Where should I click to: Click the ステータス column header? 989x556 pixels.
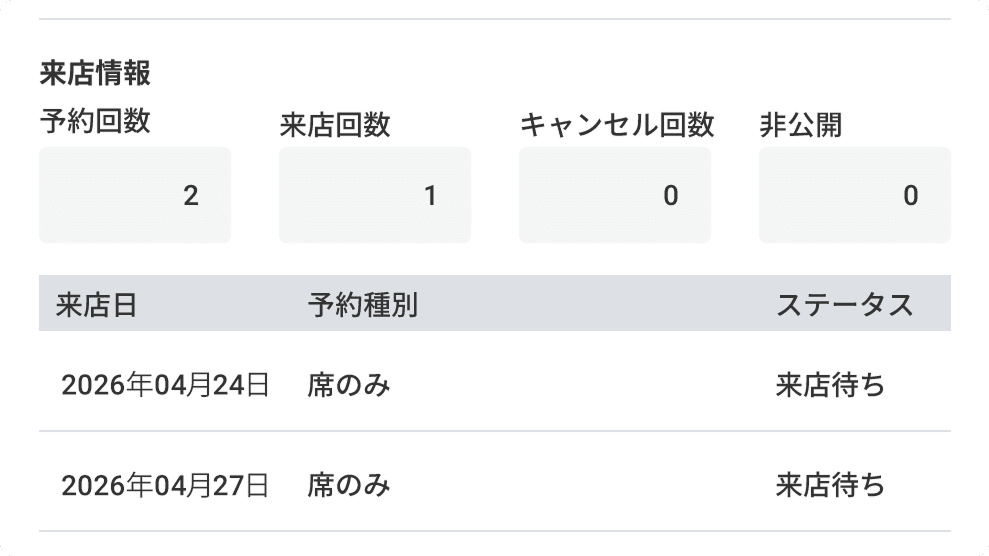coord(844,305)
